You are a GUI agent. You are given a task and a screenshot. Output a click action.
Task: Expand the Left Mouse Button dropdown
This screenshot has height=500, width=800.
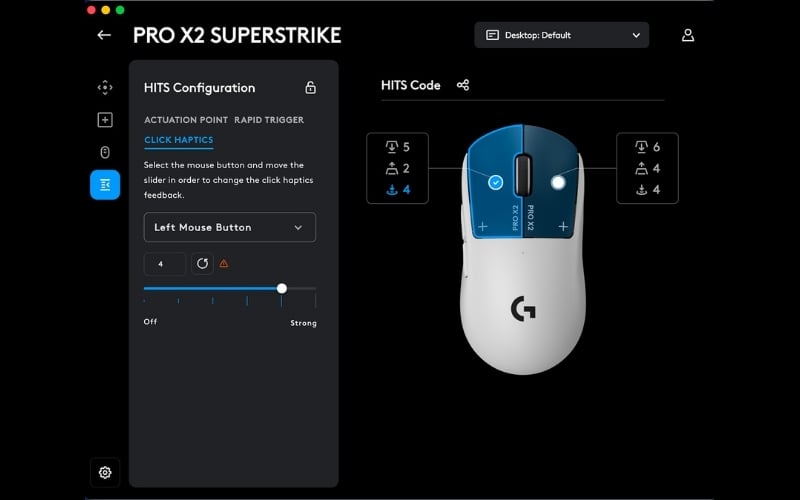pos(229,227)
